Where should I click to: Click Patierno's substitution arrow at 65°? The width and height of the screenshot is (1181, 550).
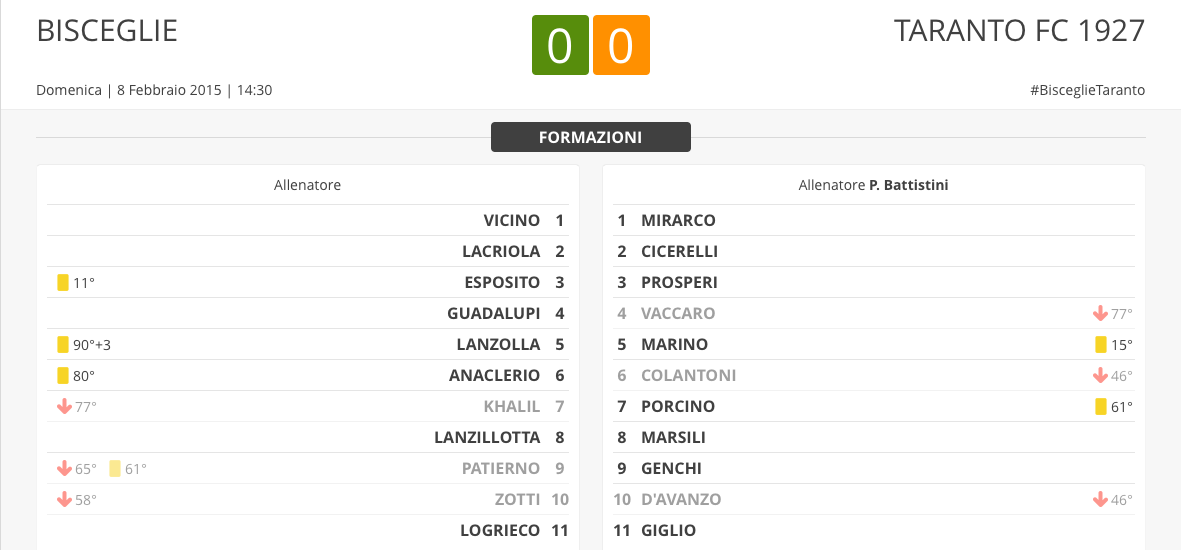pos(65,469)
